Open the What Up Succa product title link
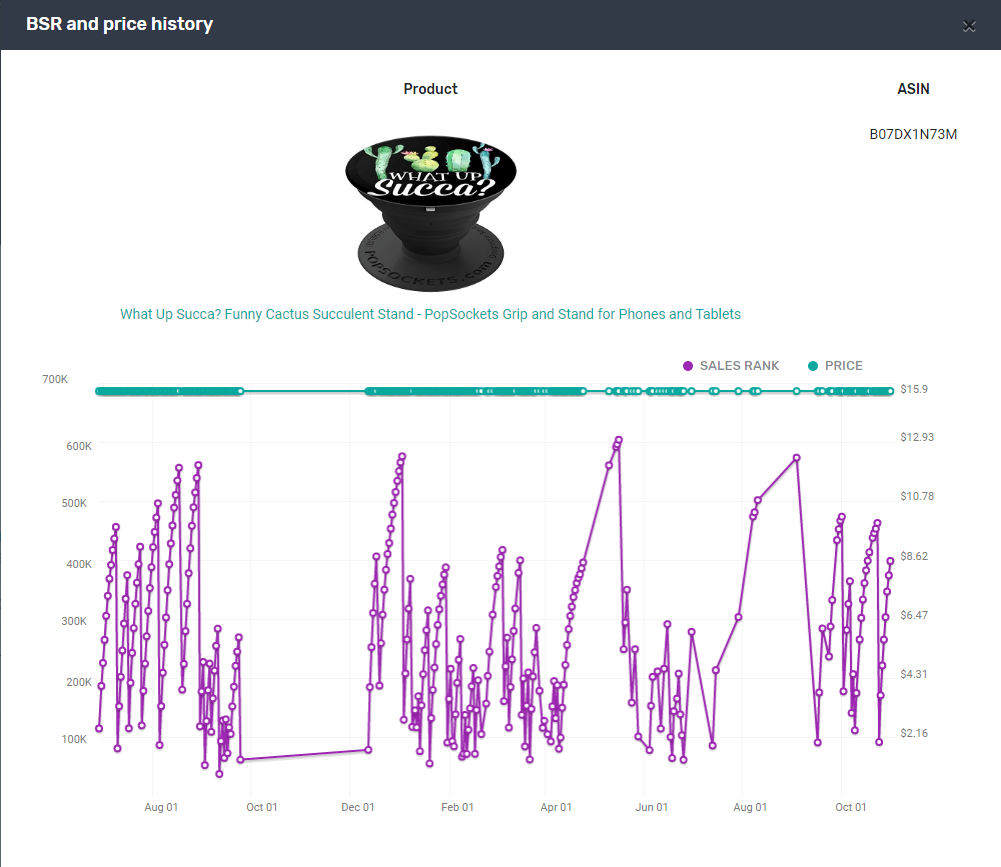 click(430, 314)
